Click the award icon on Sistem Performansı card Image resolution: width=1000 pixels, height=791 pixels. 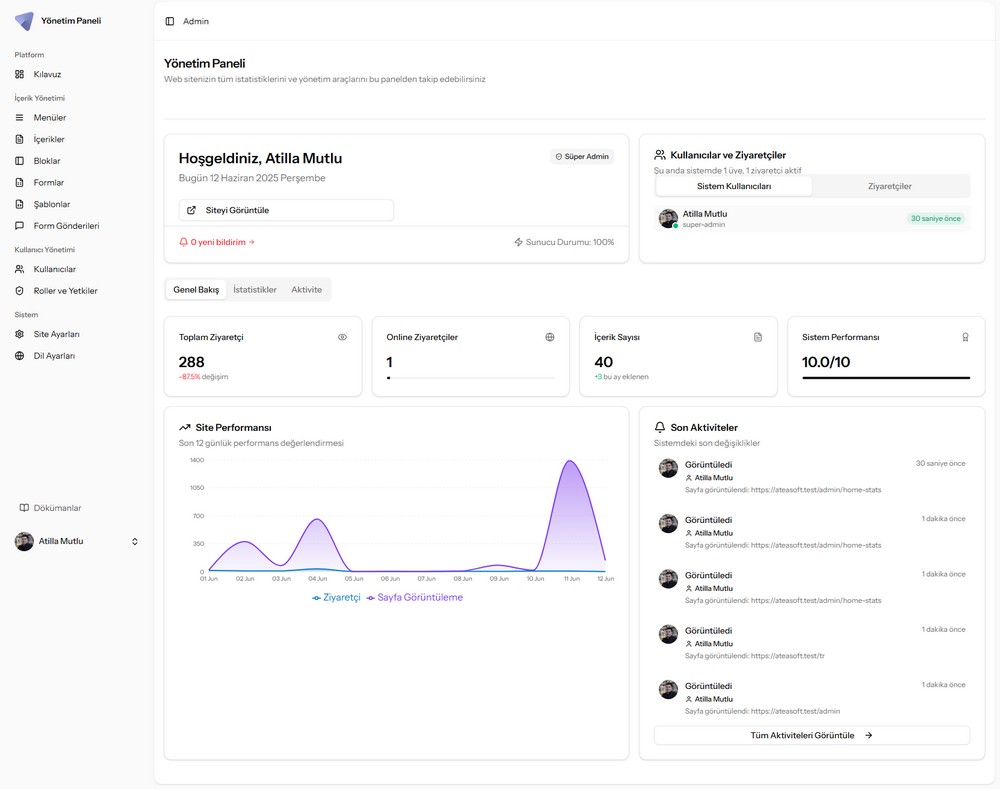pos(965,337)
